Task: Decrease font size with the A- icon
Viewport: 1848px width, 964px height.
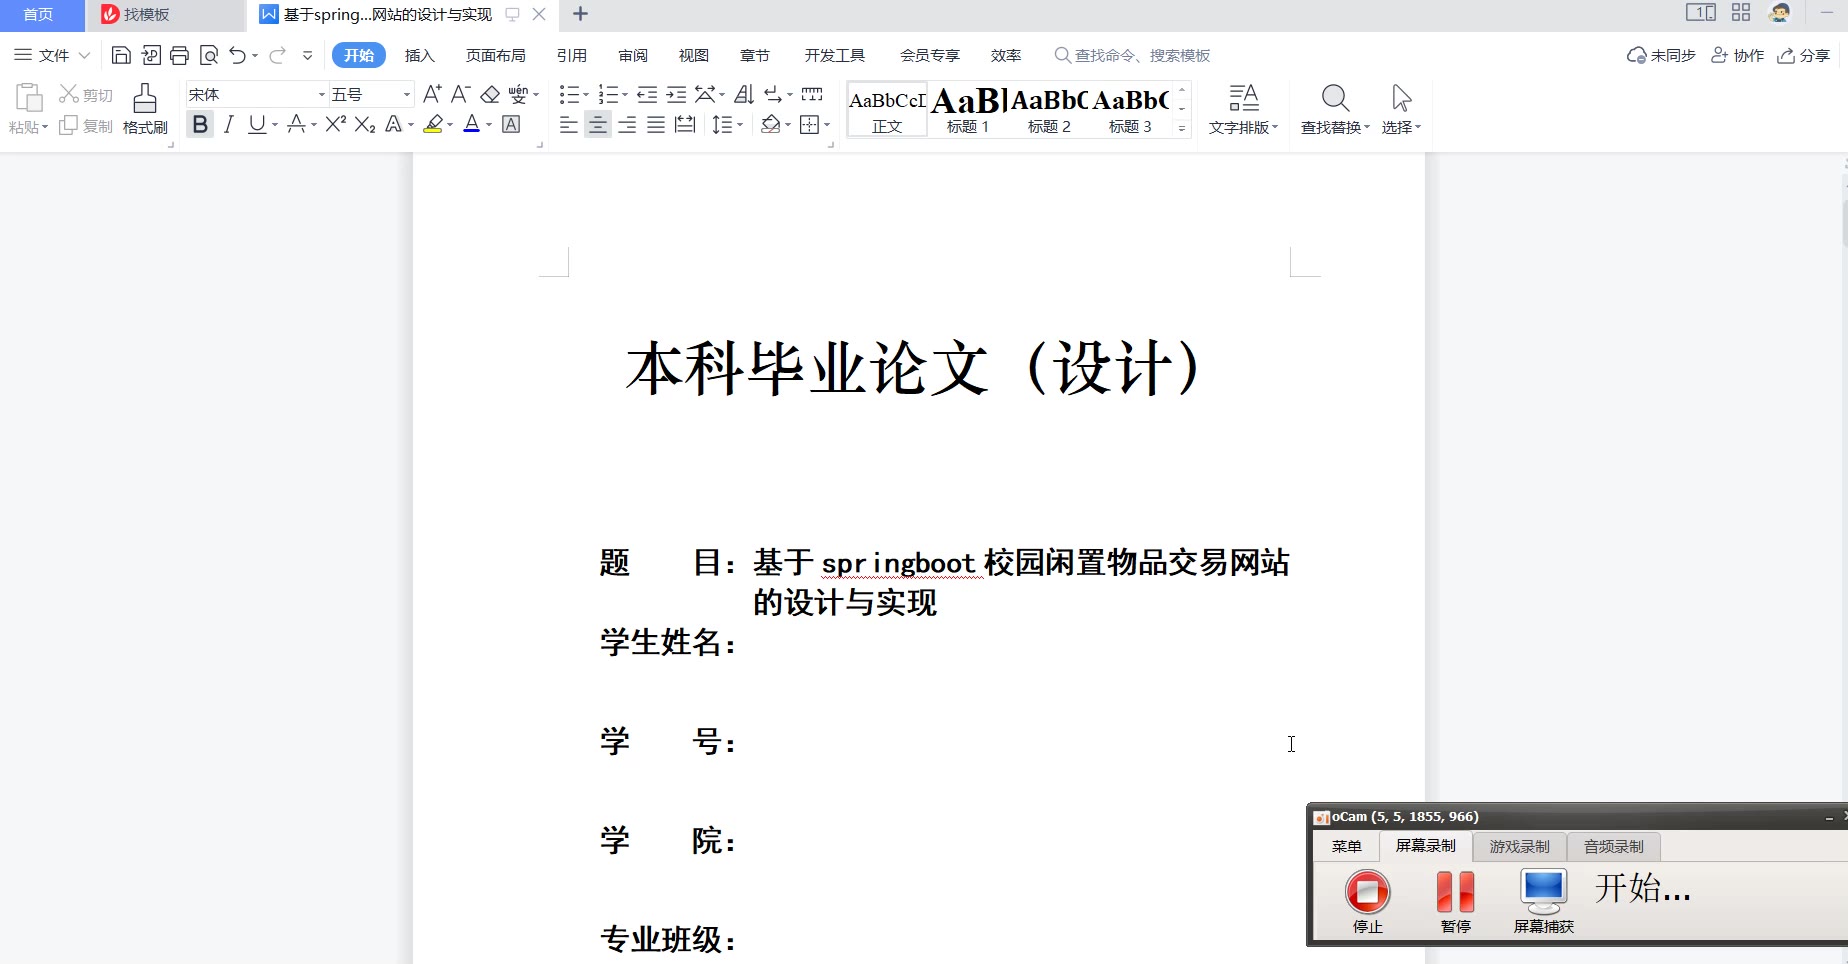Action: click(x=460, y=94)
